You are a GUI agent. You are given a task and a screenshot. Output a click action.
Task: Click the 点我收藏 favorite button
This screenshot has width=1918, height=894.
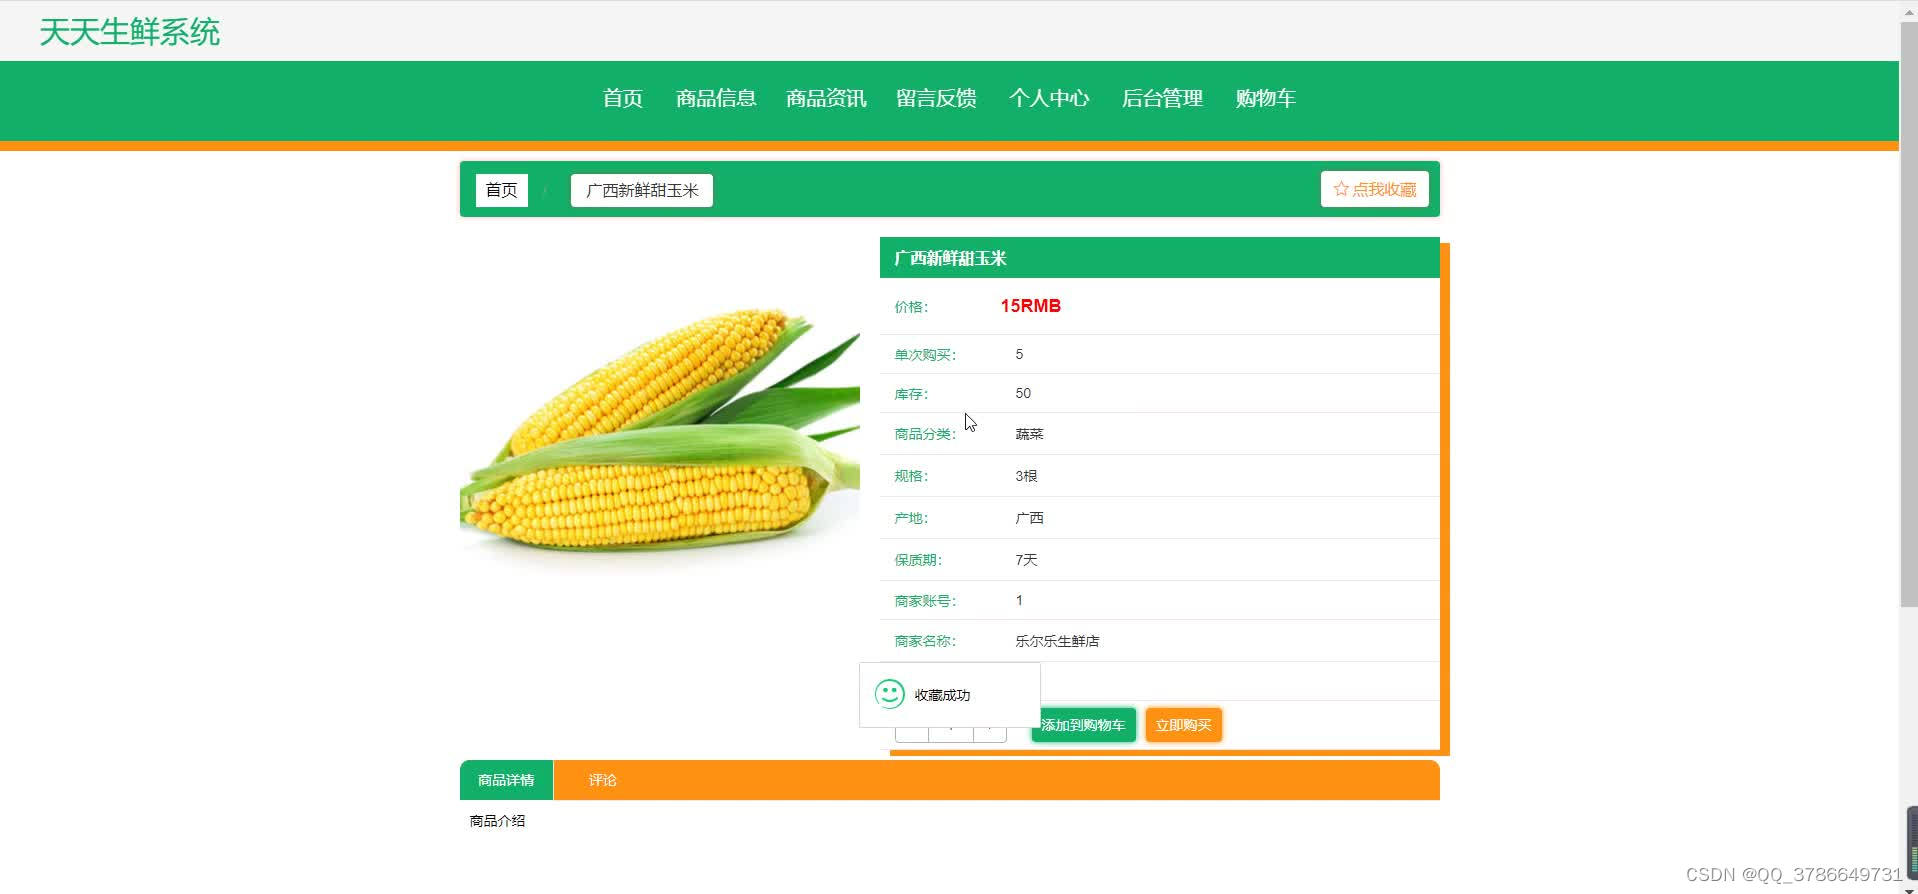[1375, 189]
